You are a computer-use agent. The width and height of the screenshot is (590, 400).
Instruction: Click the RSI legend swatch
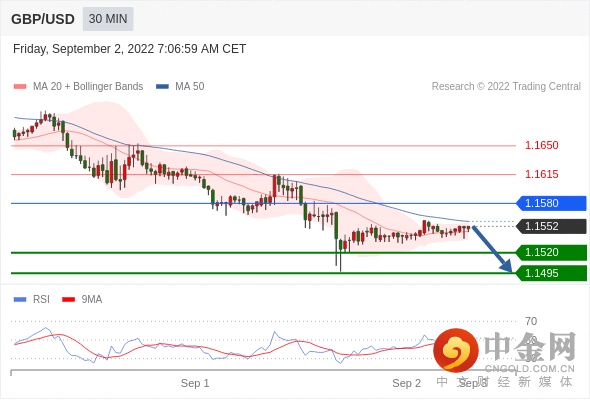[x=20, y=300]
